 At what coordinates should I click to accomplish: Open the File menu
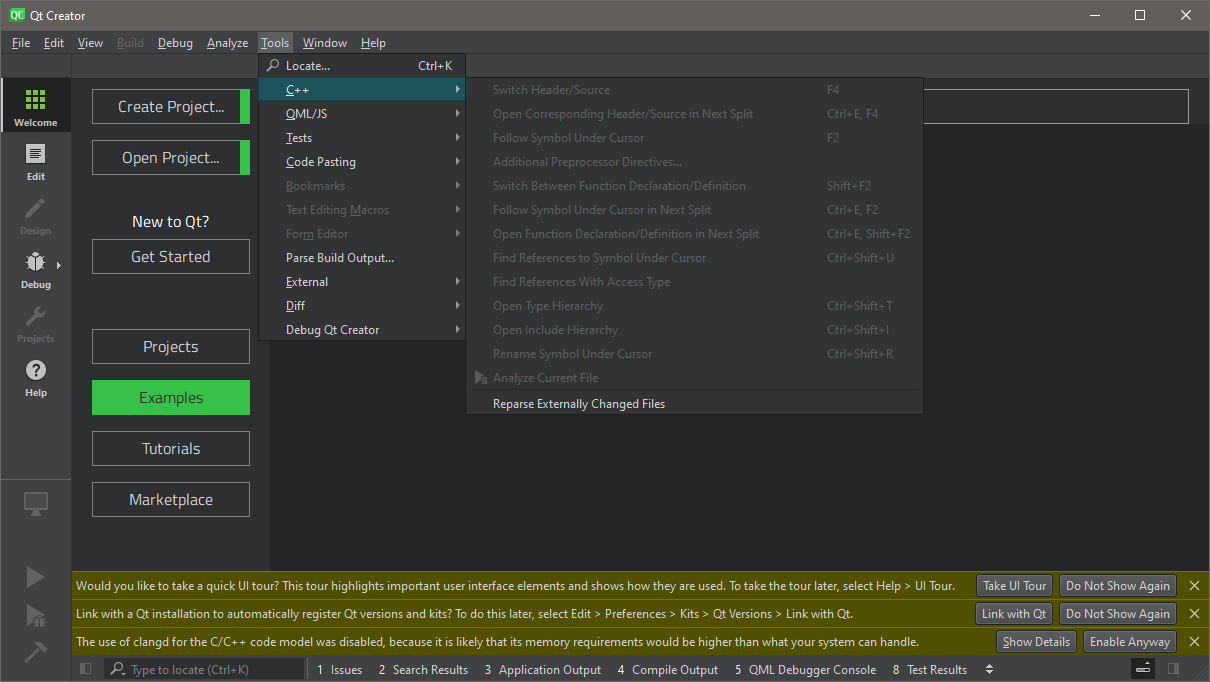[21, 43]
